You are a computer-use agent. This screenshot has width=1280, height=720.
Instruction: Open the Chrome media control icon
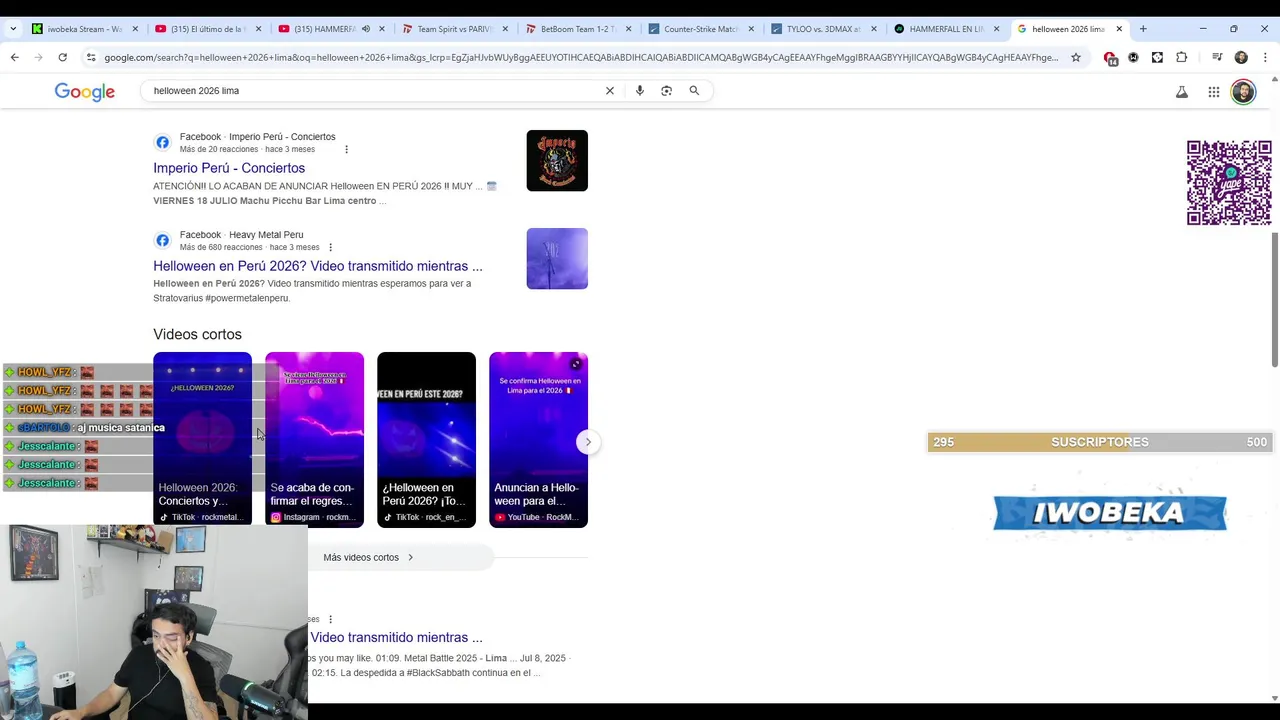coord(1217,57)
